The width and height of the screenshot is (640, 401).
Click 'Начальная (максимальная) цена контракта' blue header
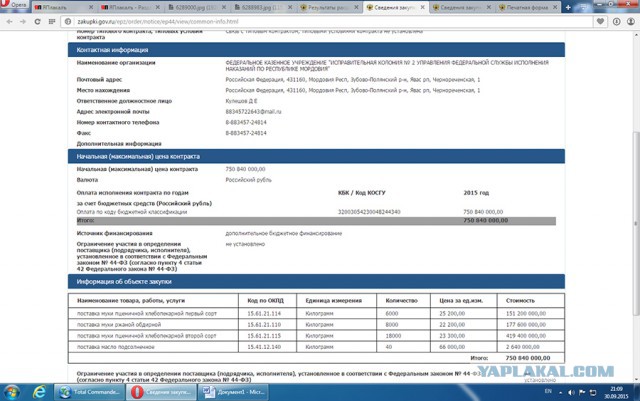point(316,156)
